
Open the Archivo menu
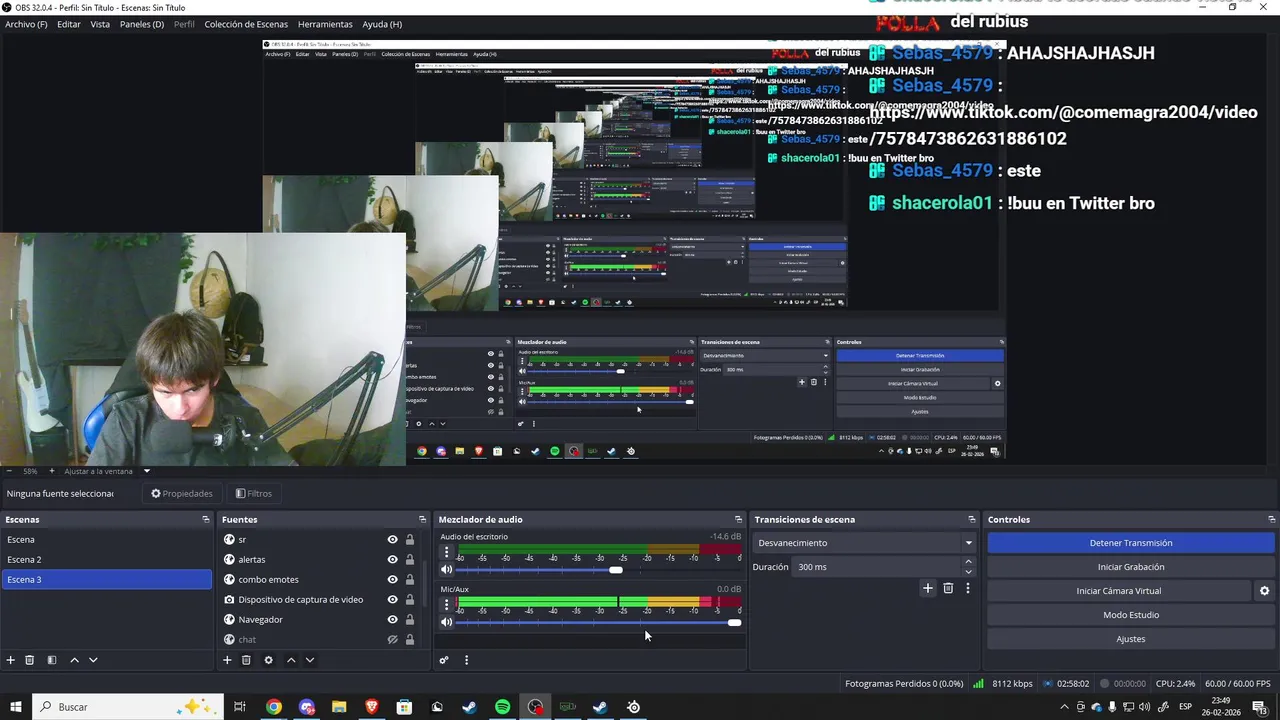point(26,24)
